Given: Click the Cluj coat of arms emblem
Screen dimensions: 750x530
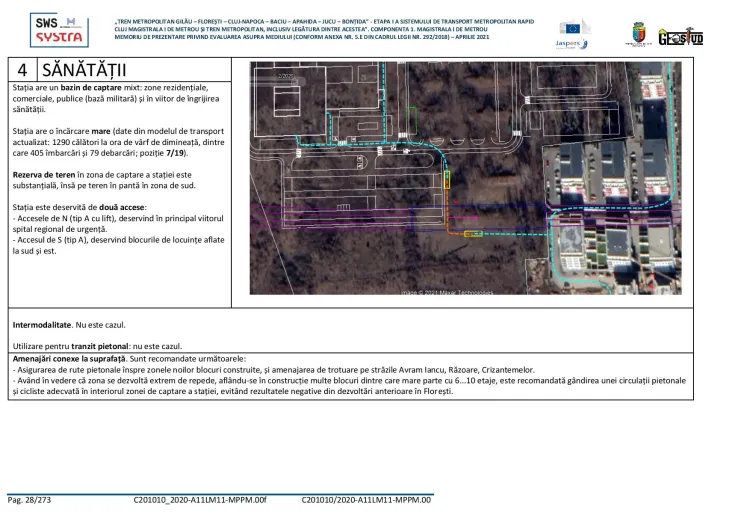Looking at the screenshot, I should point(637,35).
